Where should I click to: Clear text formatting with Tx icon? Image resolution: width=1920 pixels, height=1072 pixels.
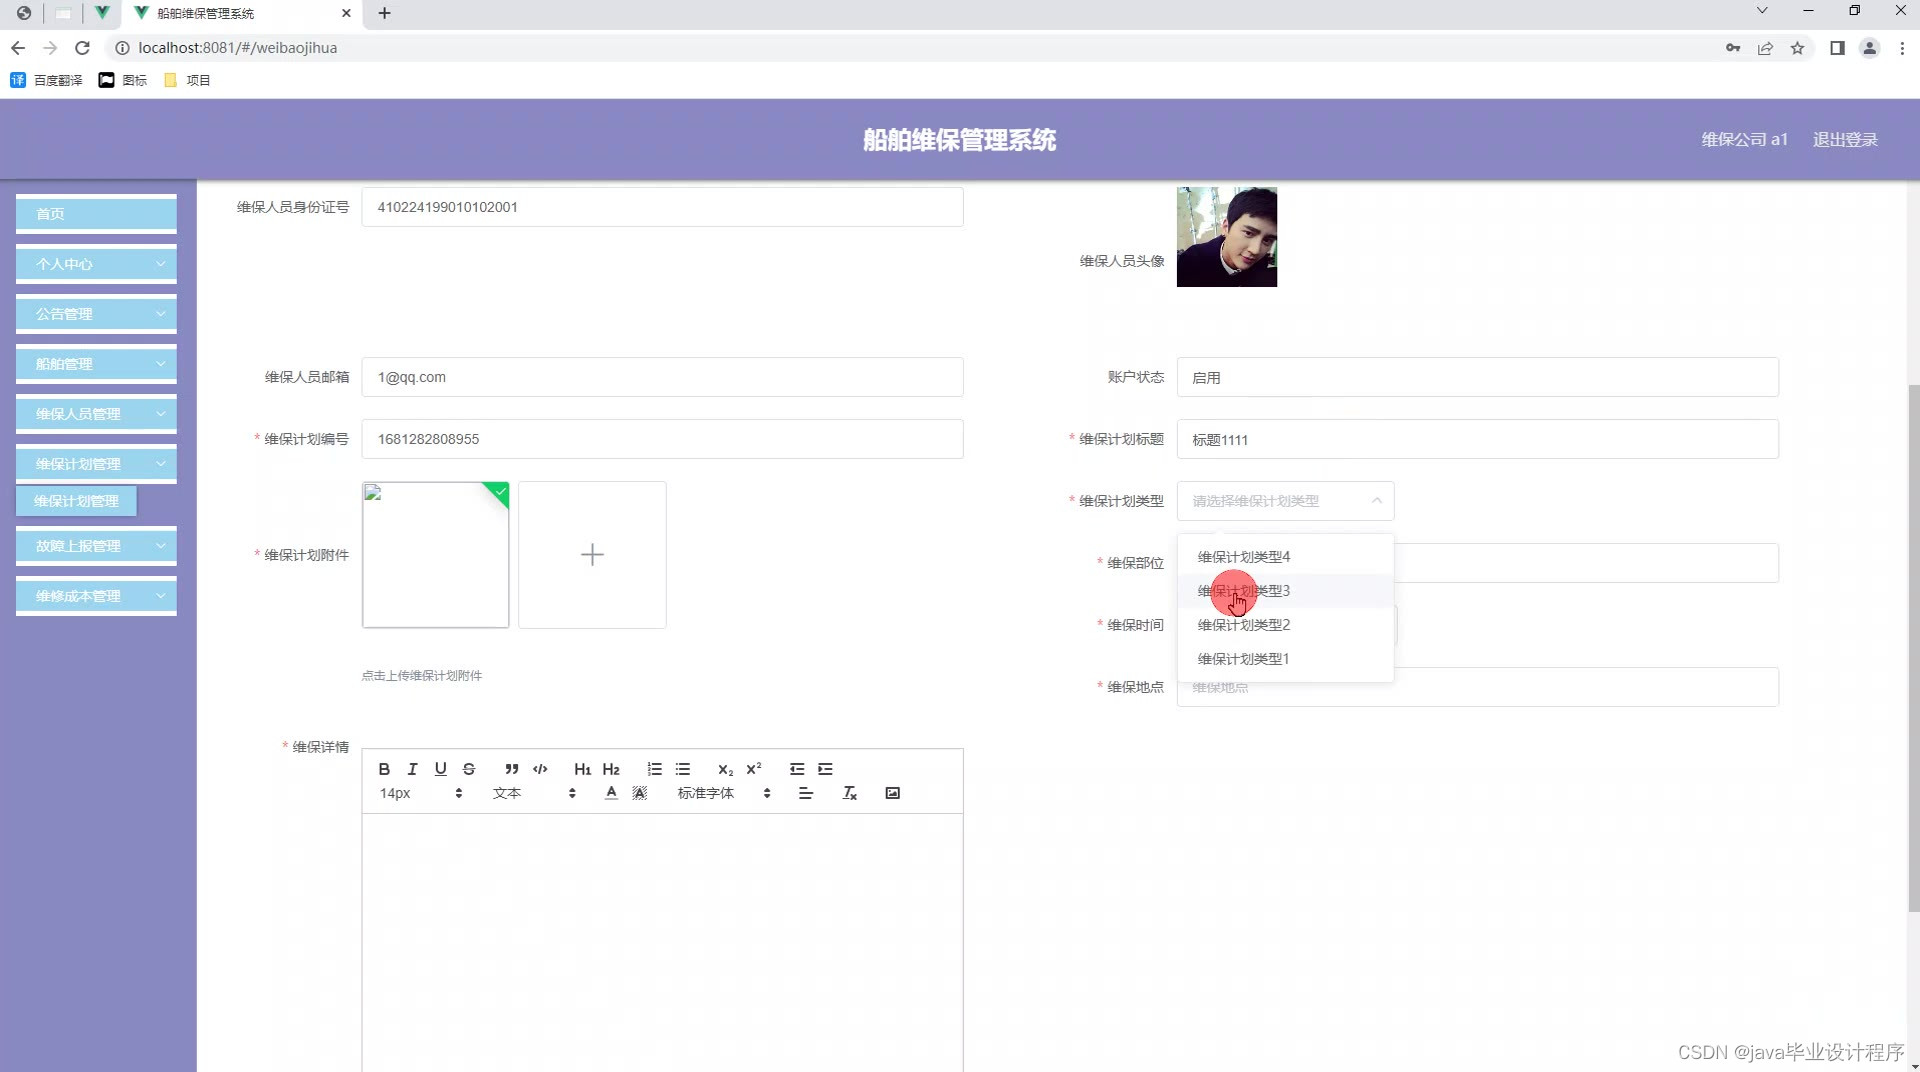(x=849, y=792)
